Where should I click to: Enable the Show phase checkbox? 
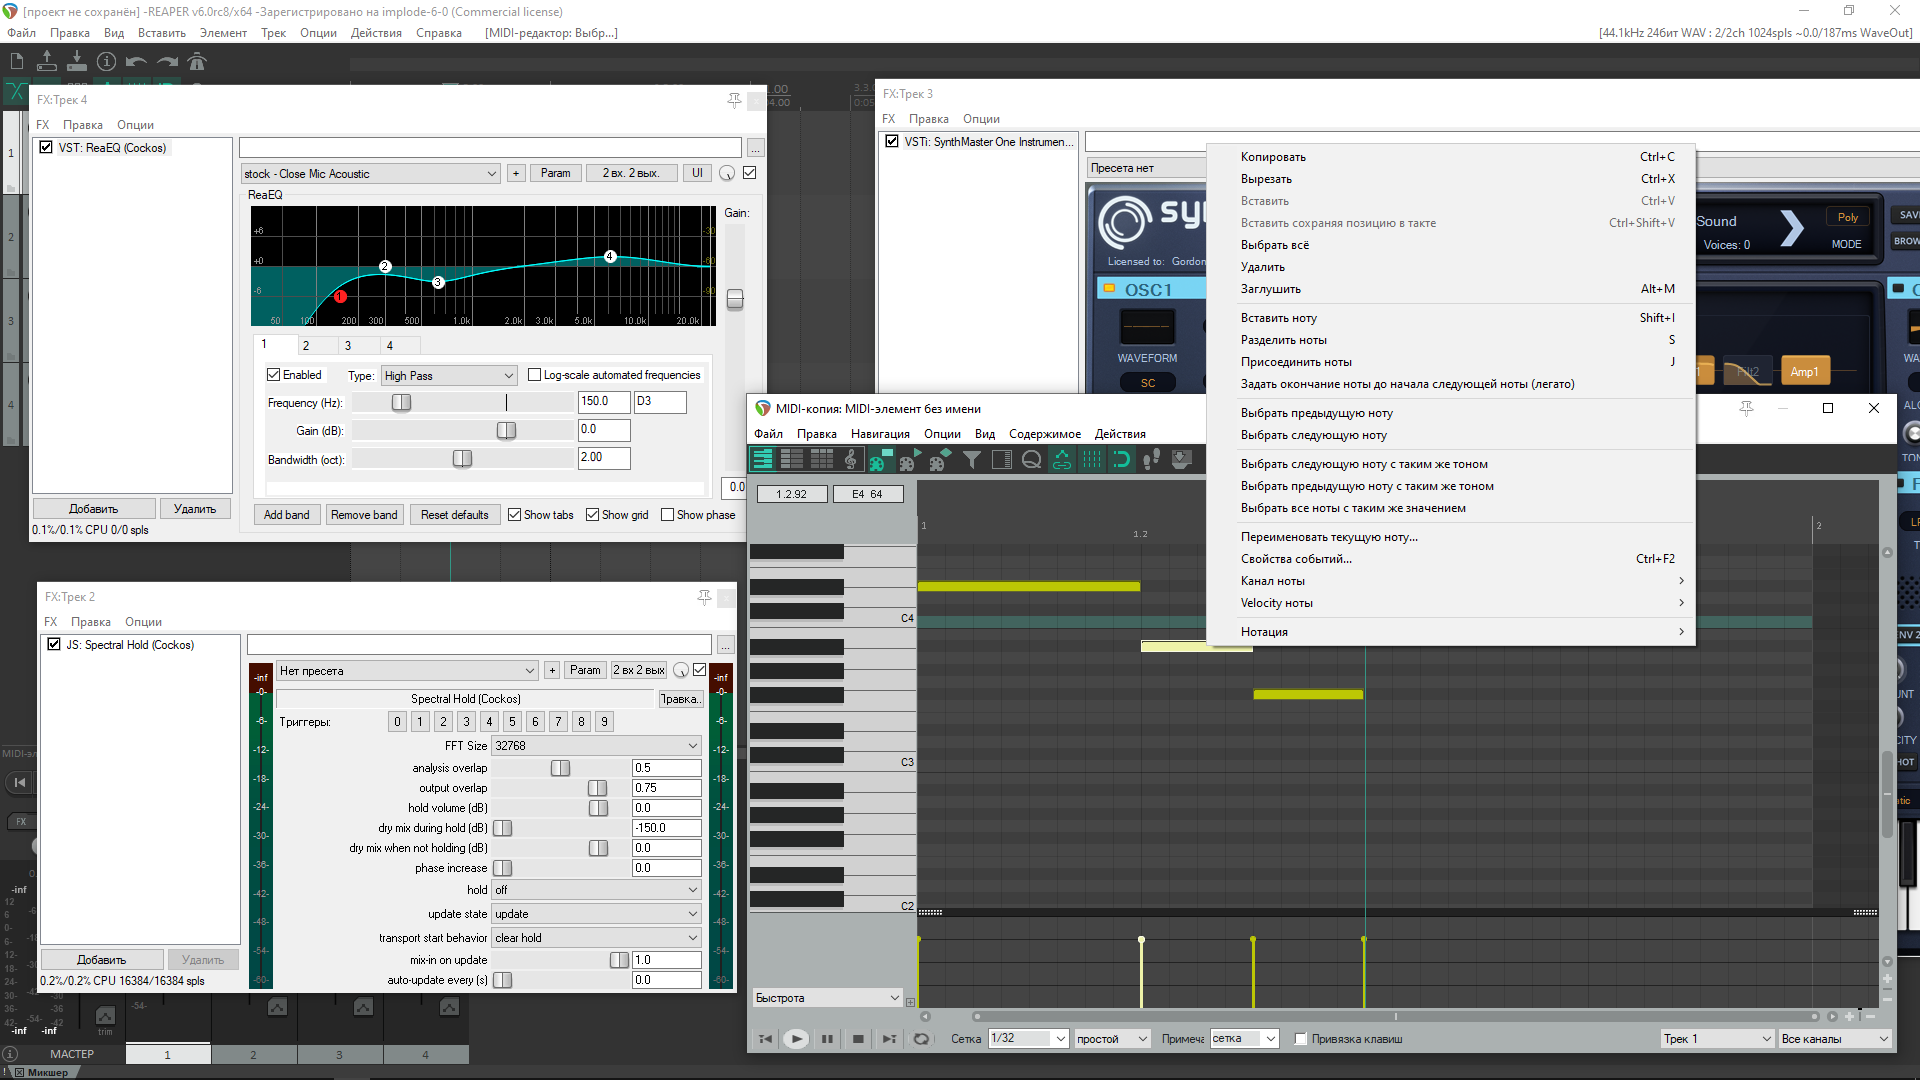tap(667, 515)
